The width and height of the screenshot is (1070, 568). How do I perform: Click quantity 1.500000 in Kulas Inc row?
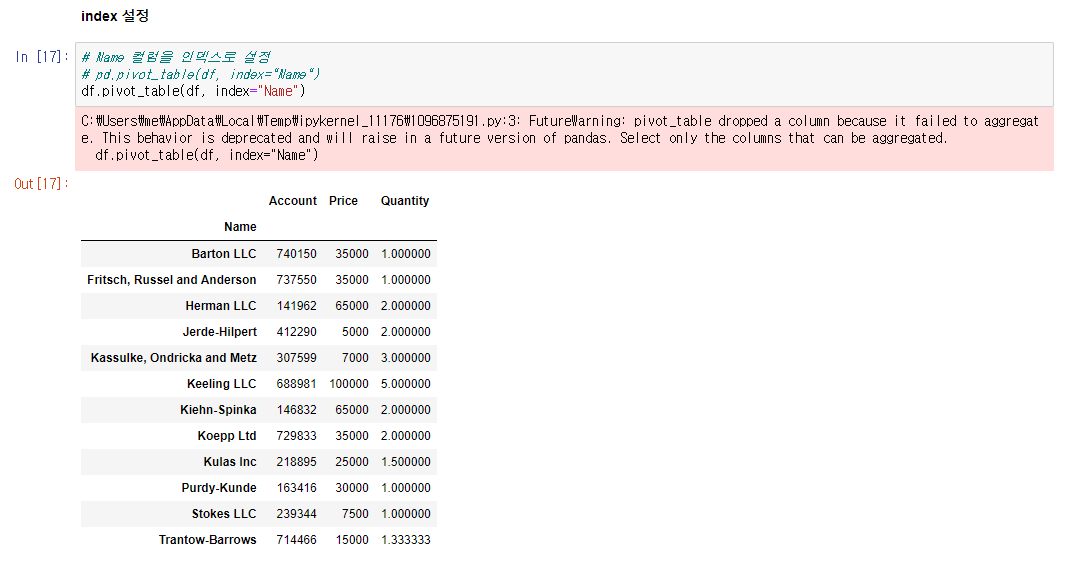(x=405, y=461)
